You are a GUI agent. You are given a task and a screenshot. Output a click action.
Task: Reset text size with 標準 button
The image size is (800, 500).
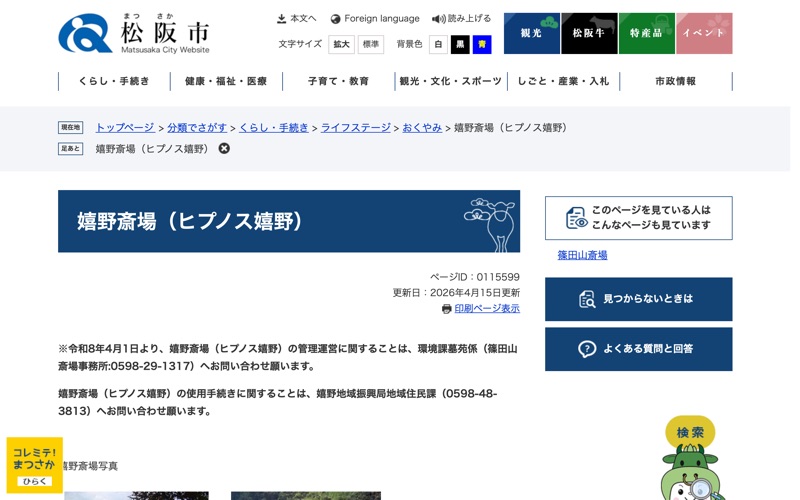click(x=370, y=44)
